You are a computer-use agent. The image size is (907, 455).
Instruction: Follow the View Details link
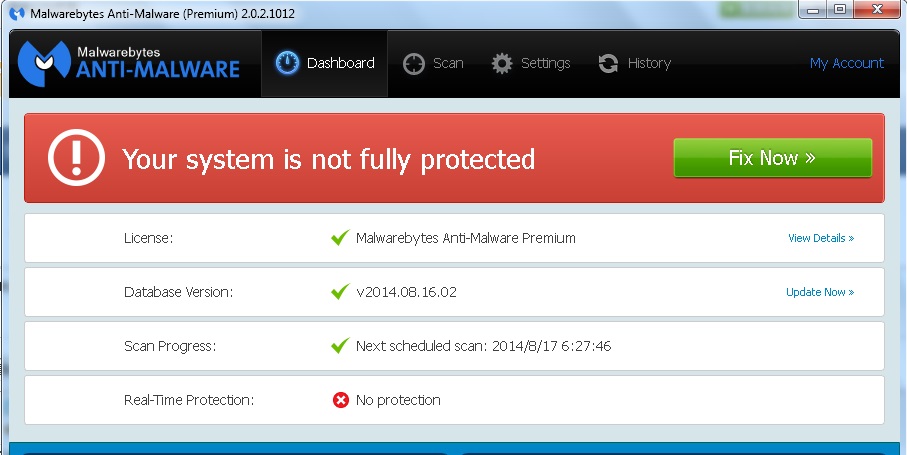click(820, 238)
